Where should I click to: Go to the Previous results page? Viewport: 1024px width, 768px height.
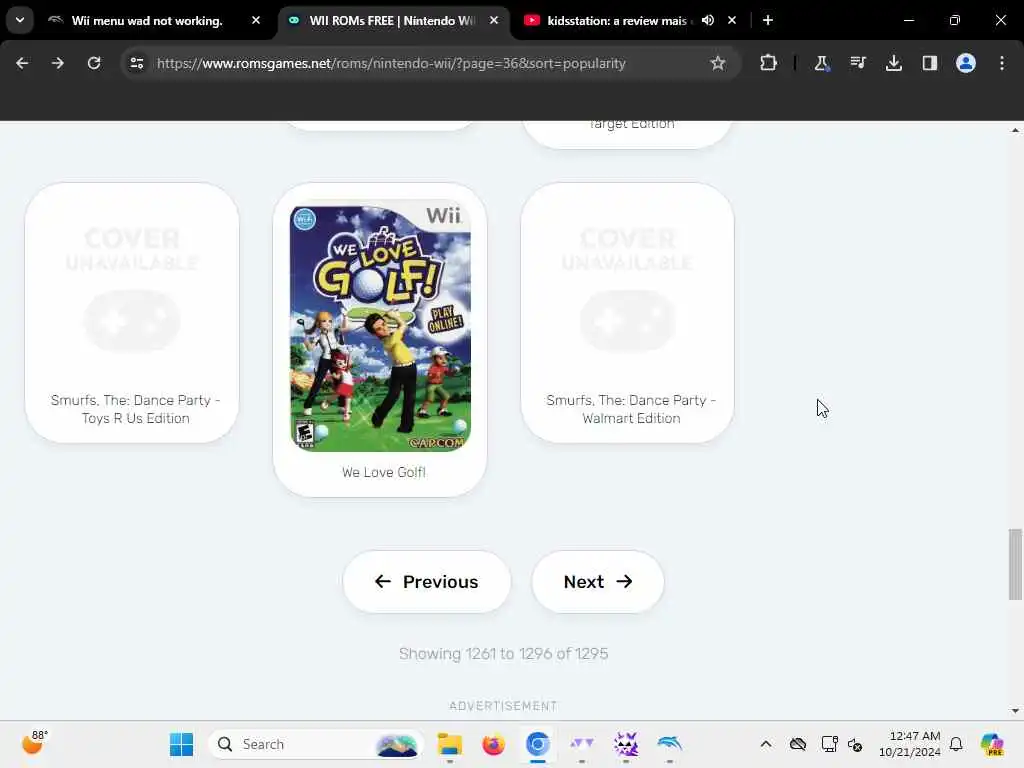(426, 582)
